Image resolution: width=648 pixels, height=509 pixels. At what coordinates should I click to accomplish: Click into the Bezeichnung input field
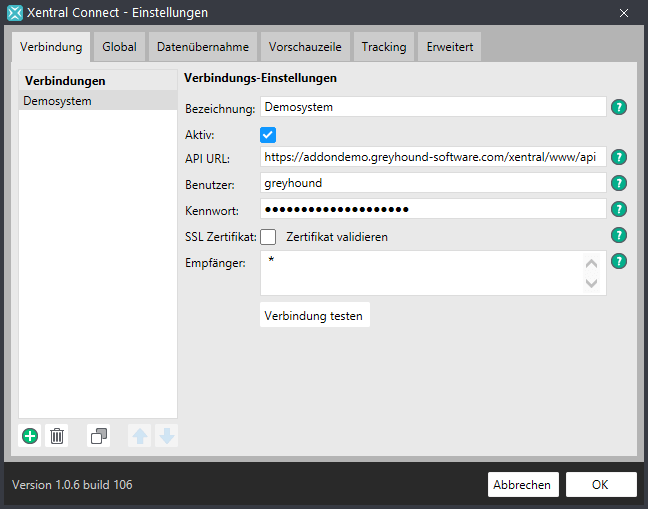[433, 107]
